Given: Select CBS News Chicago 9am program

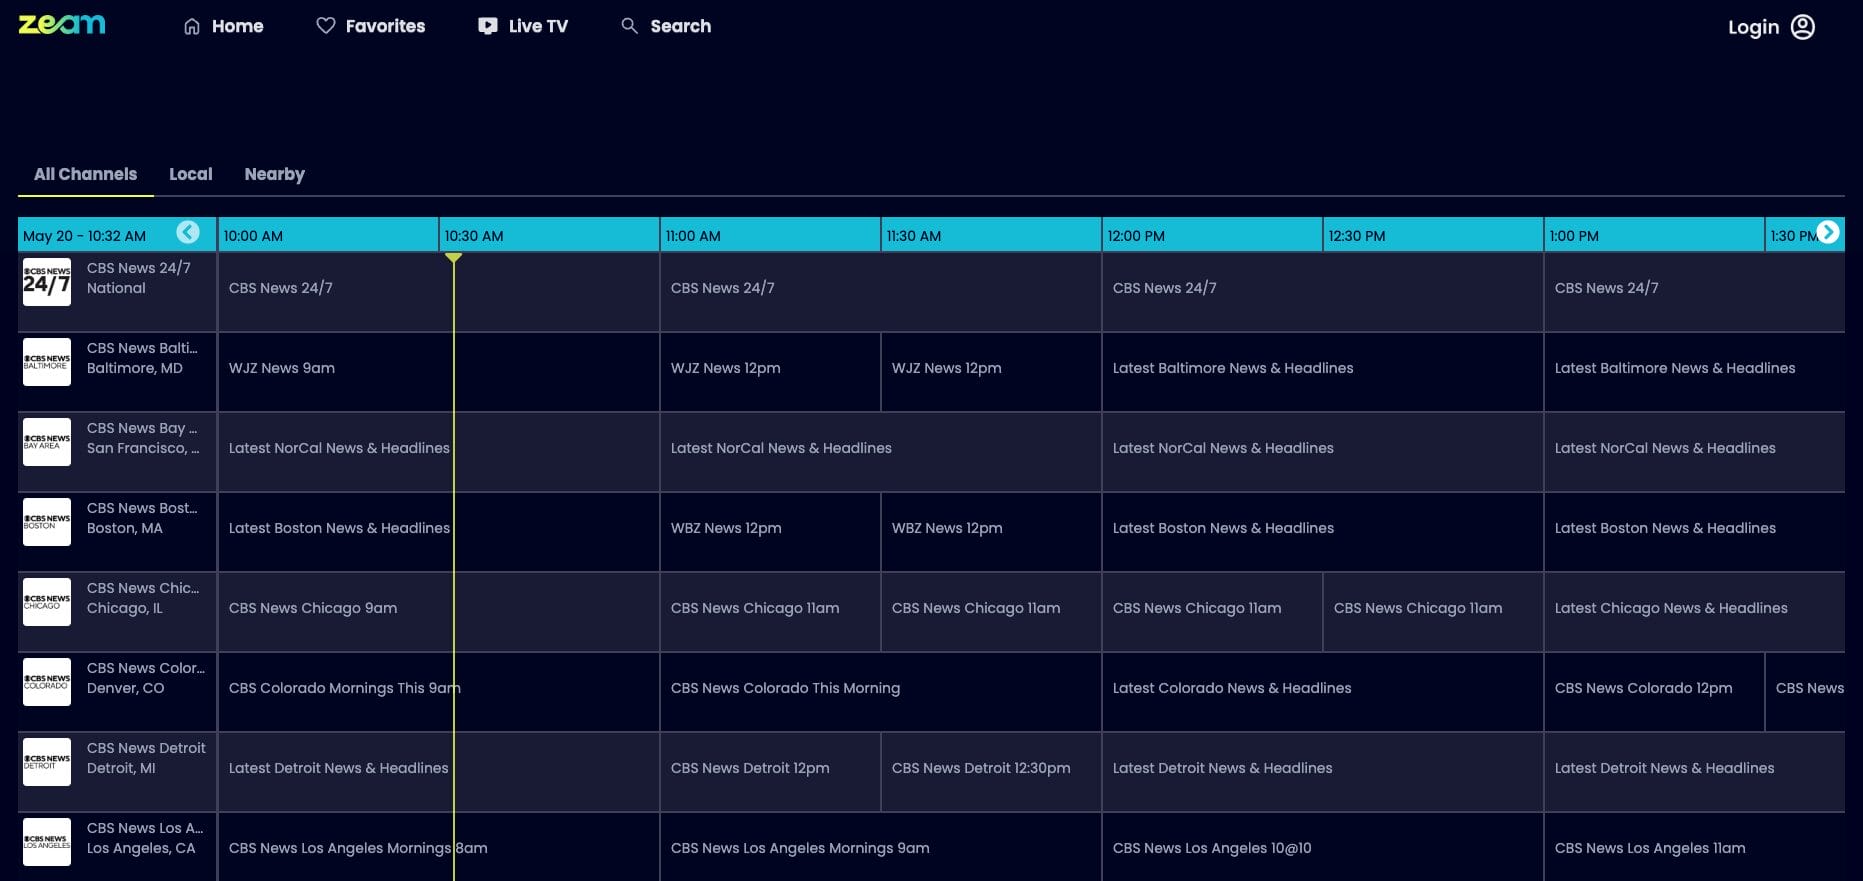Looking at the screenshot, I should point(439,612).
